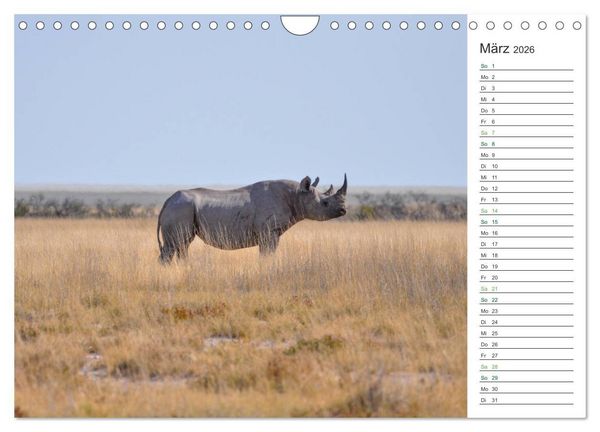Click the green 'Sa 7' entry
The image size is (600, 432).
(x=527, y=133)
